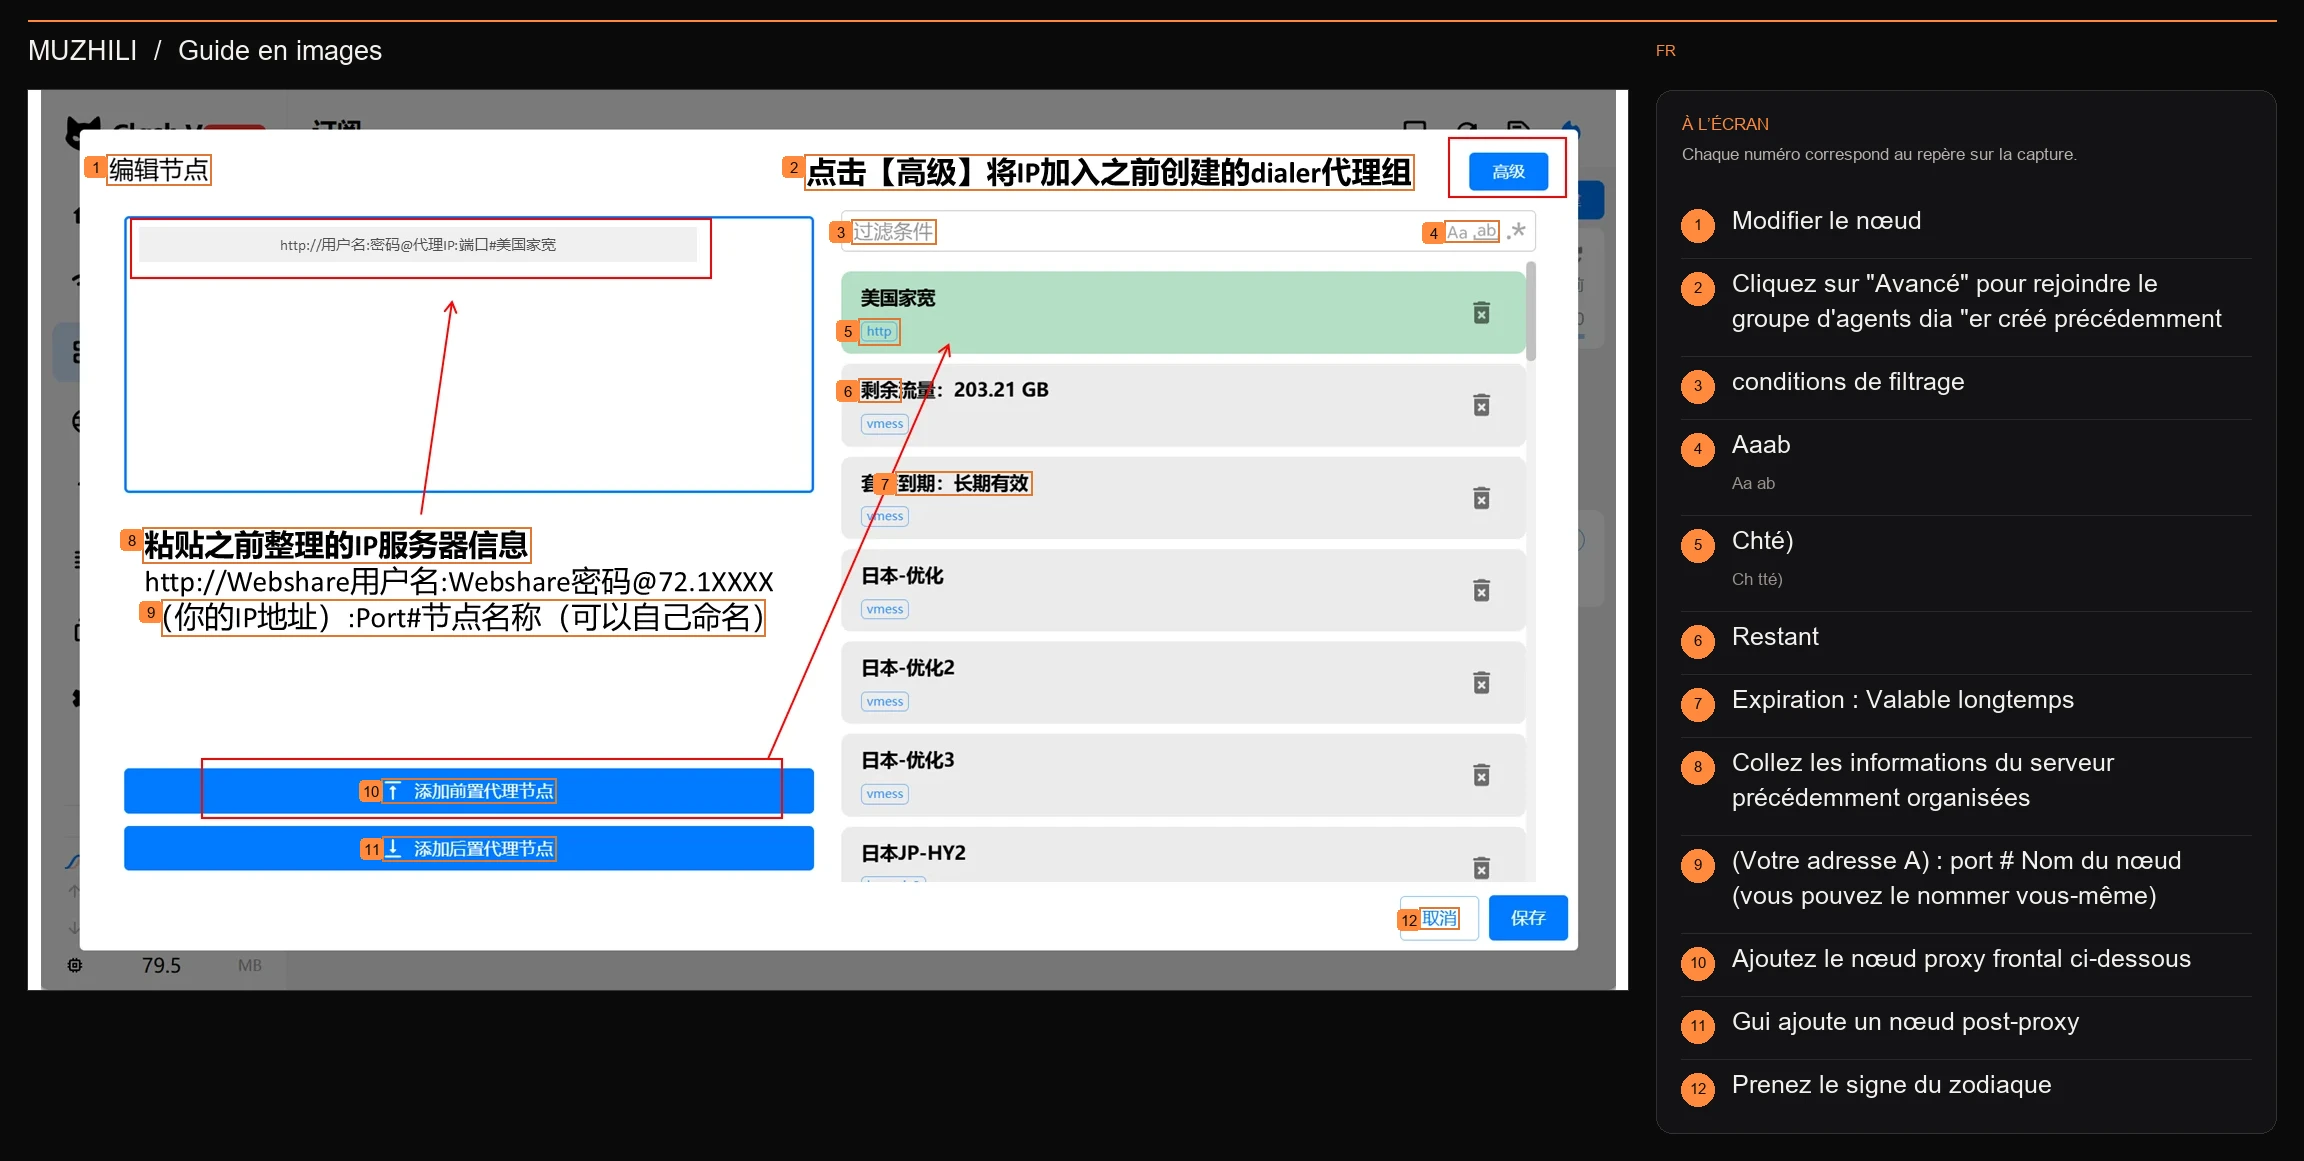Delete the 日本-优化2 node
Image resolution: width=2304 pixels, height=1161 pixels.
1481,683
